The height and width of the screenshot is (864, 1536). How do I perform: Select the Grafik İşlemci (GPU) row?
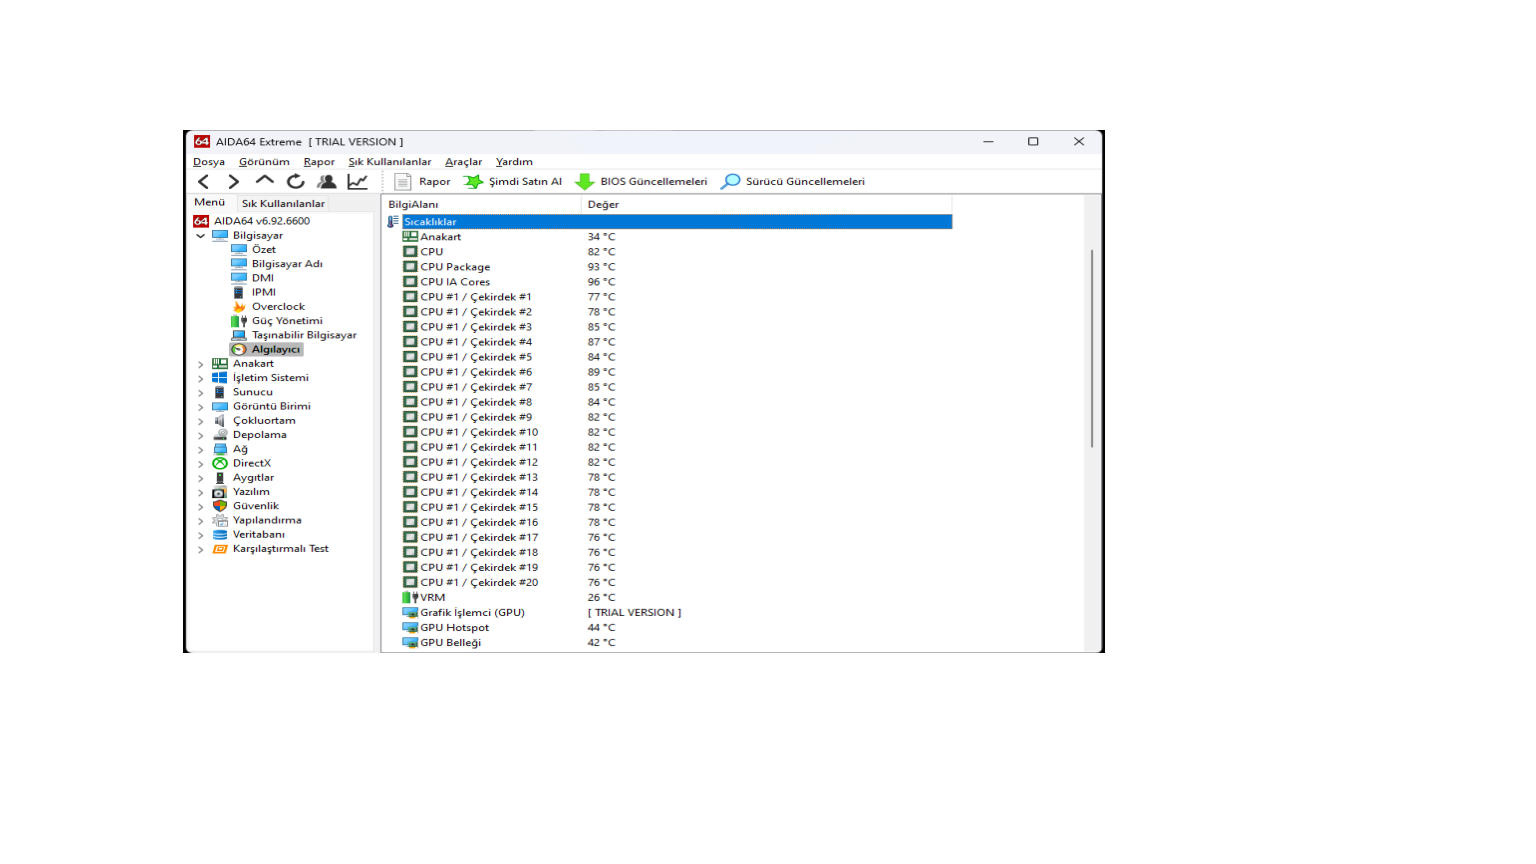click(669, 613)
